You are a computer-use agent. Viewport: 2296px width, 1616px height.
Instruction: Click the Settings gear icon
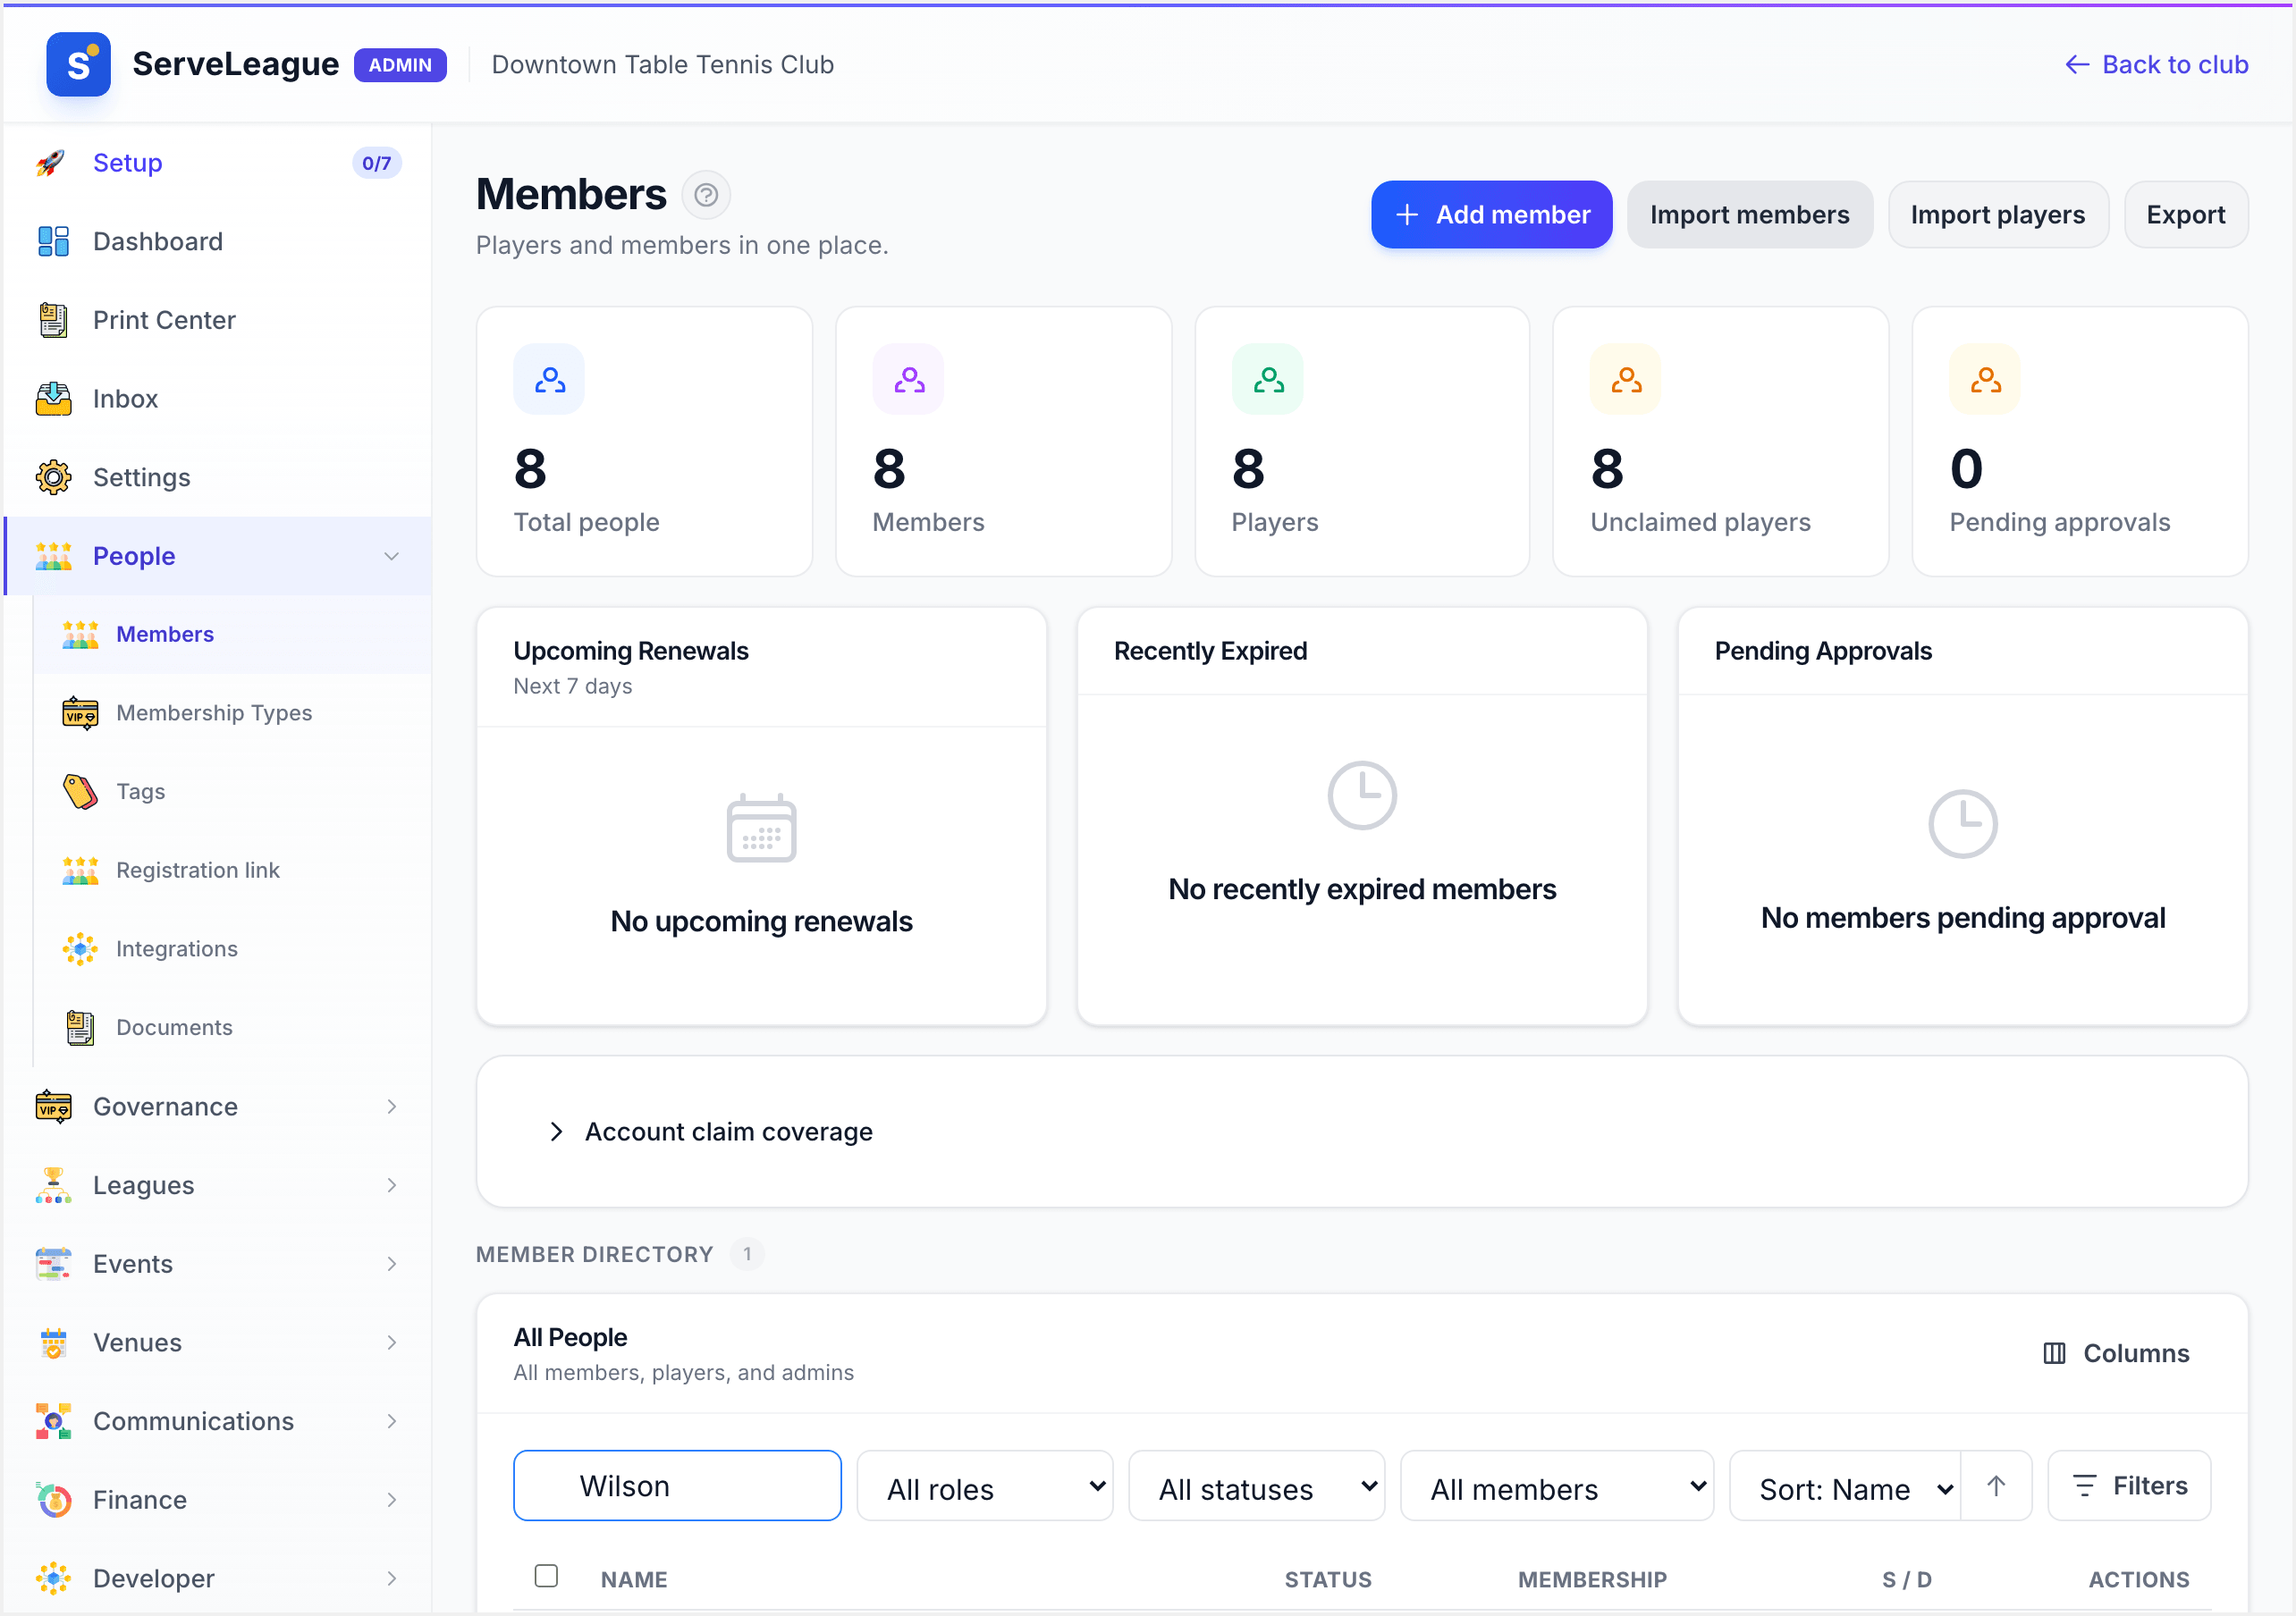(x=53, y=477)
